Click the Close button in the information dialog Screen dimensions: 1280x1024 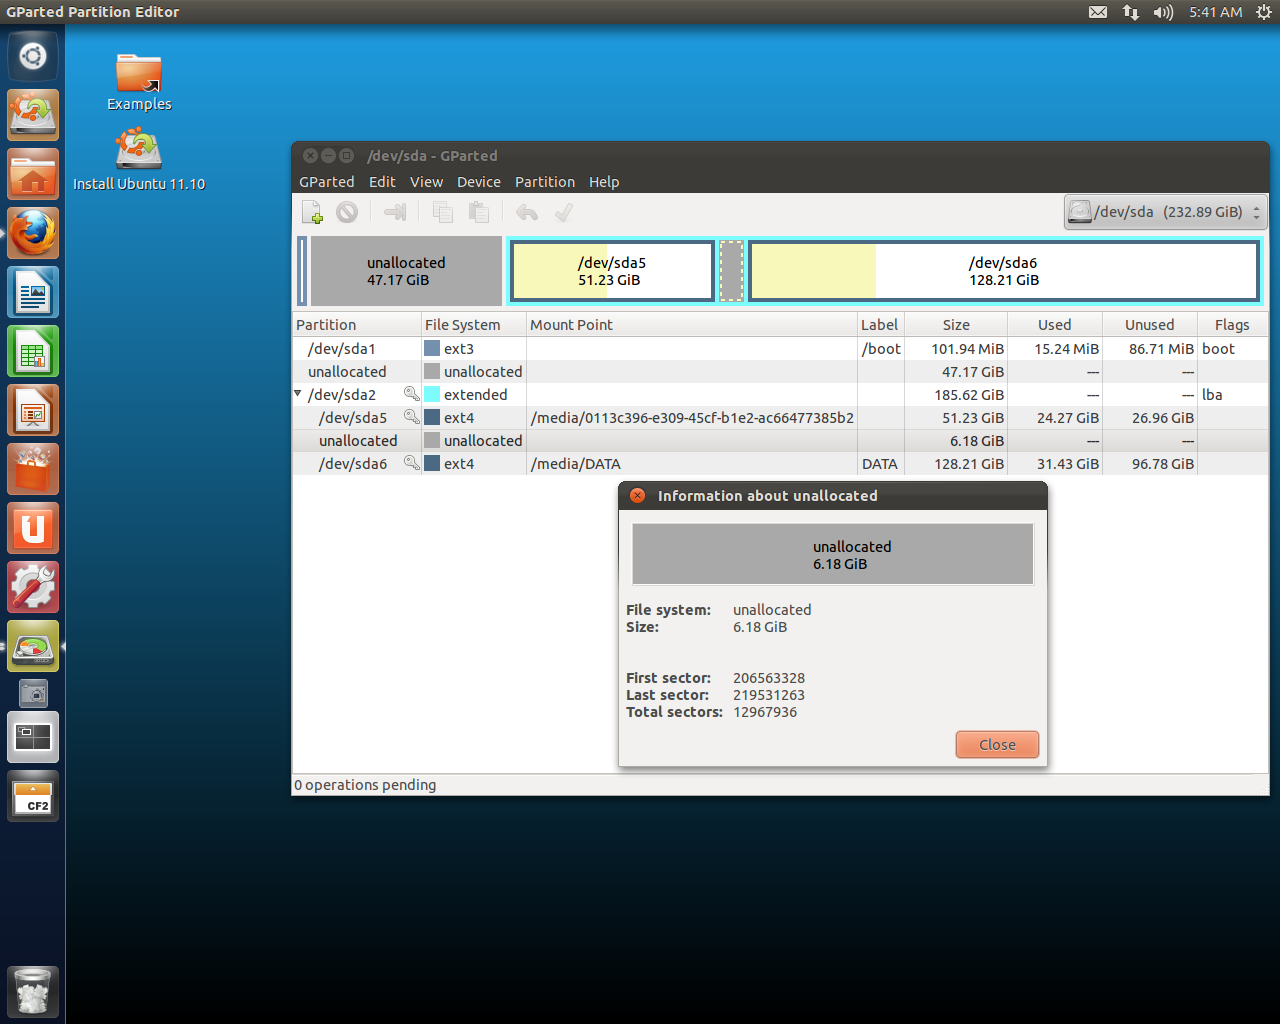point(997,745)
